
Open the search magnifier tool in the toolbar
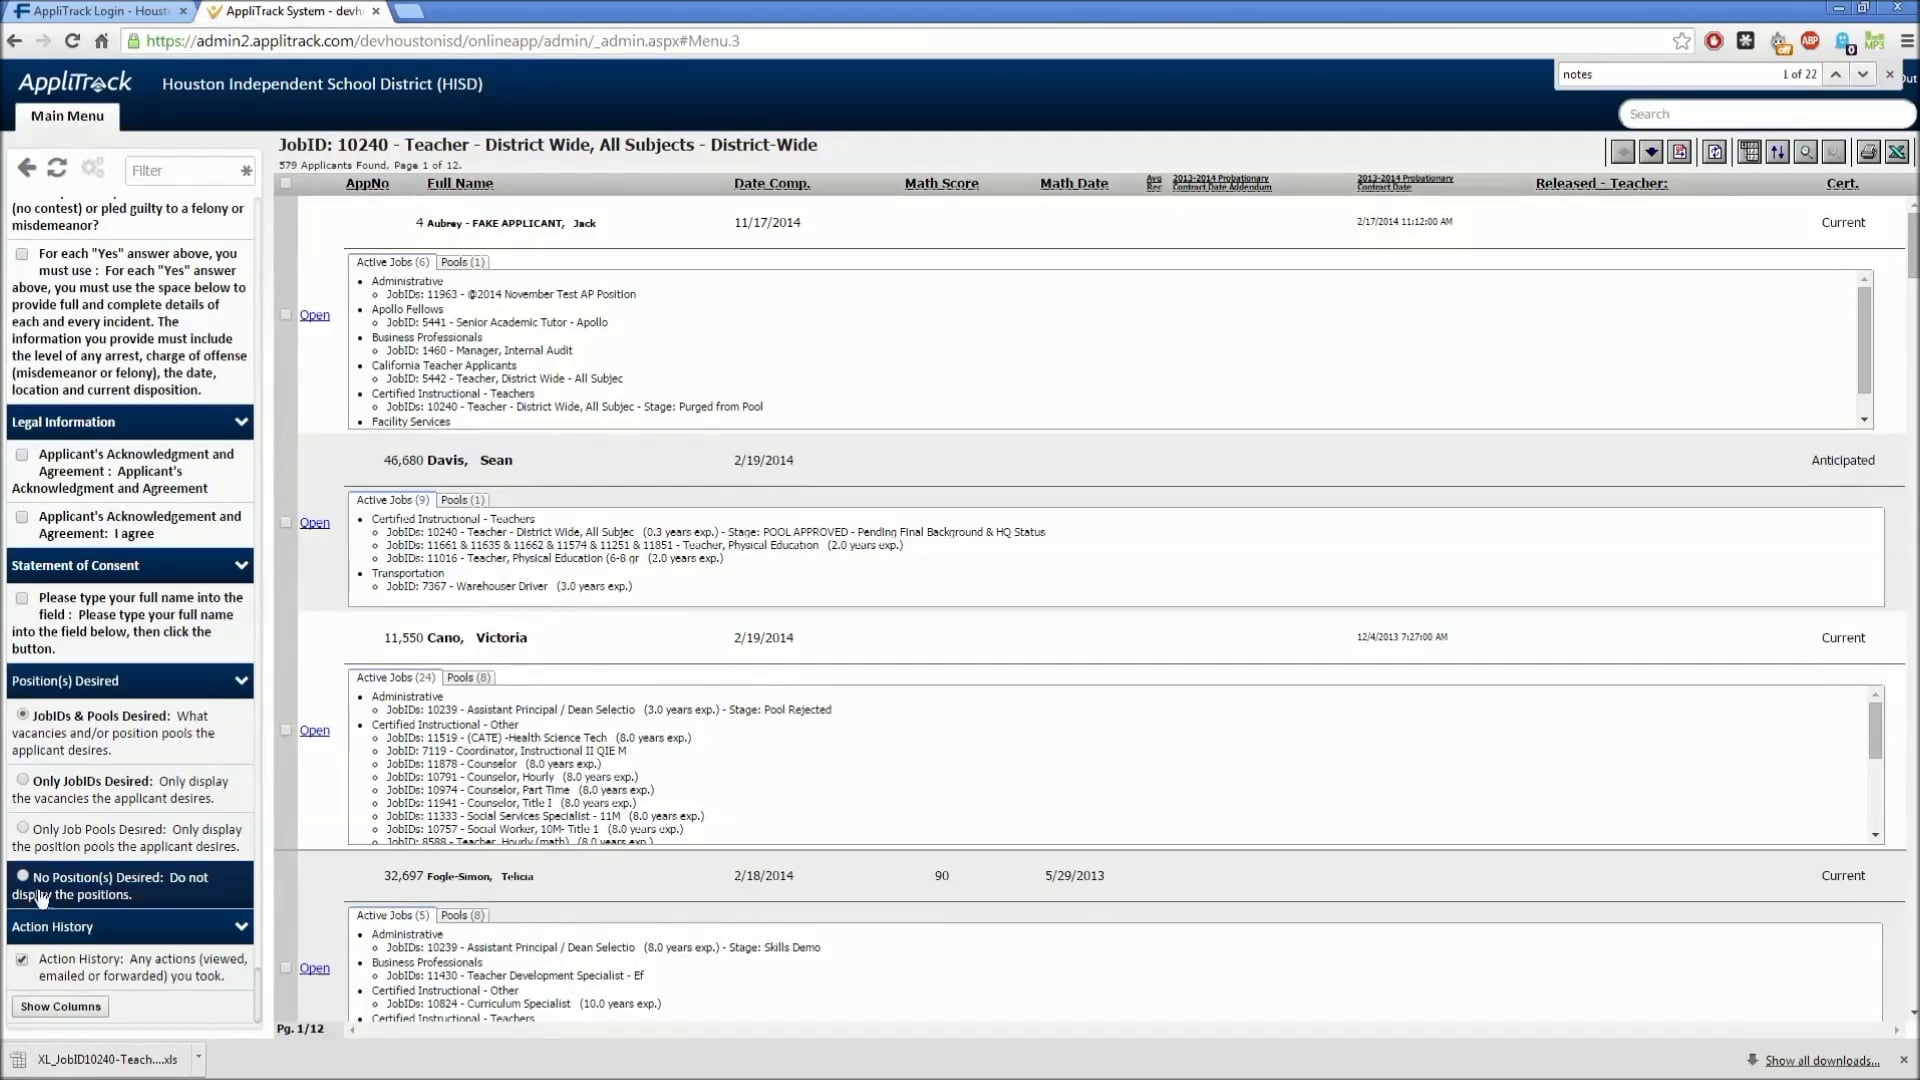click(x=1806, y=152)
